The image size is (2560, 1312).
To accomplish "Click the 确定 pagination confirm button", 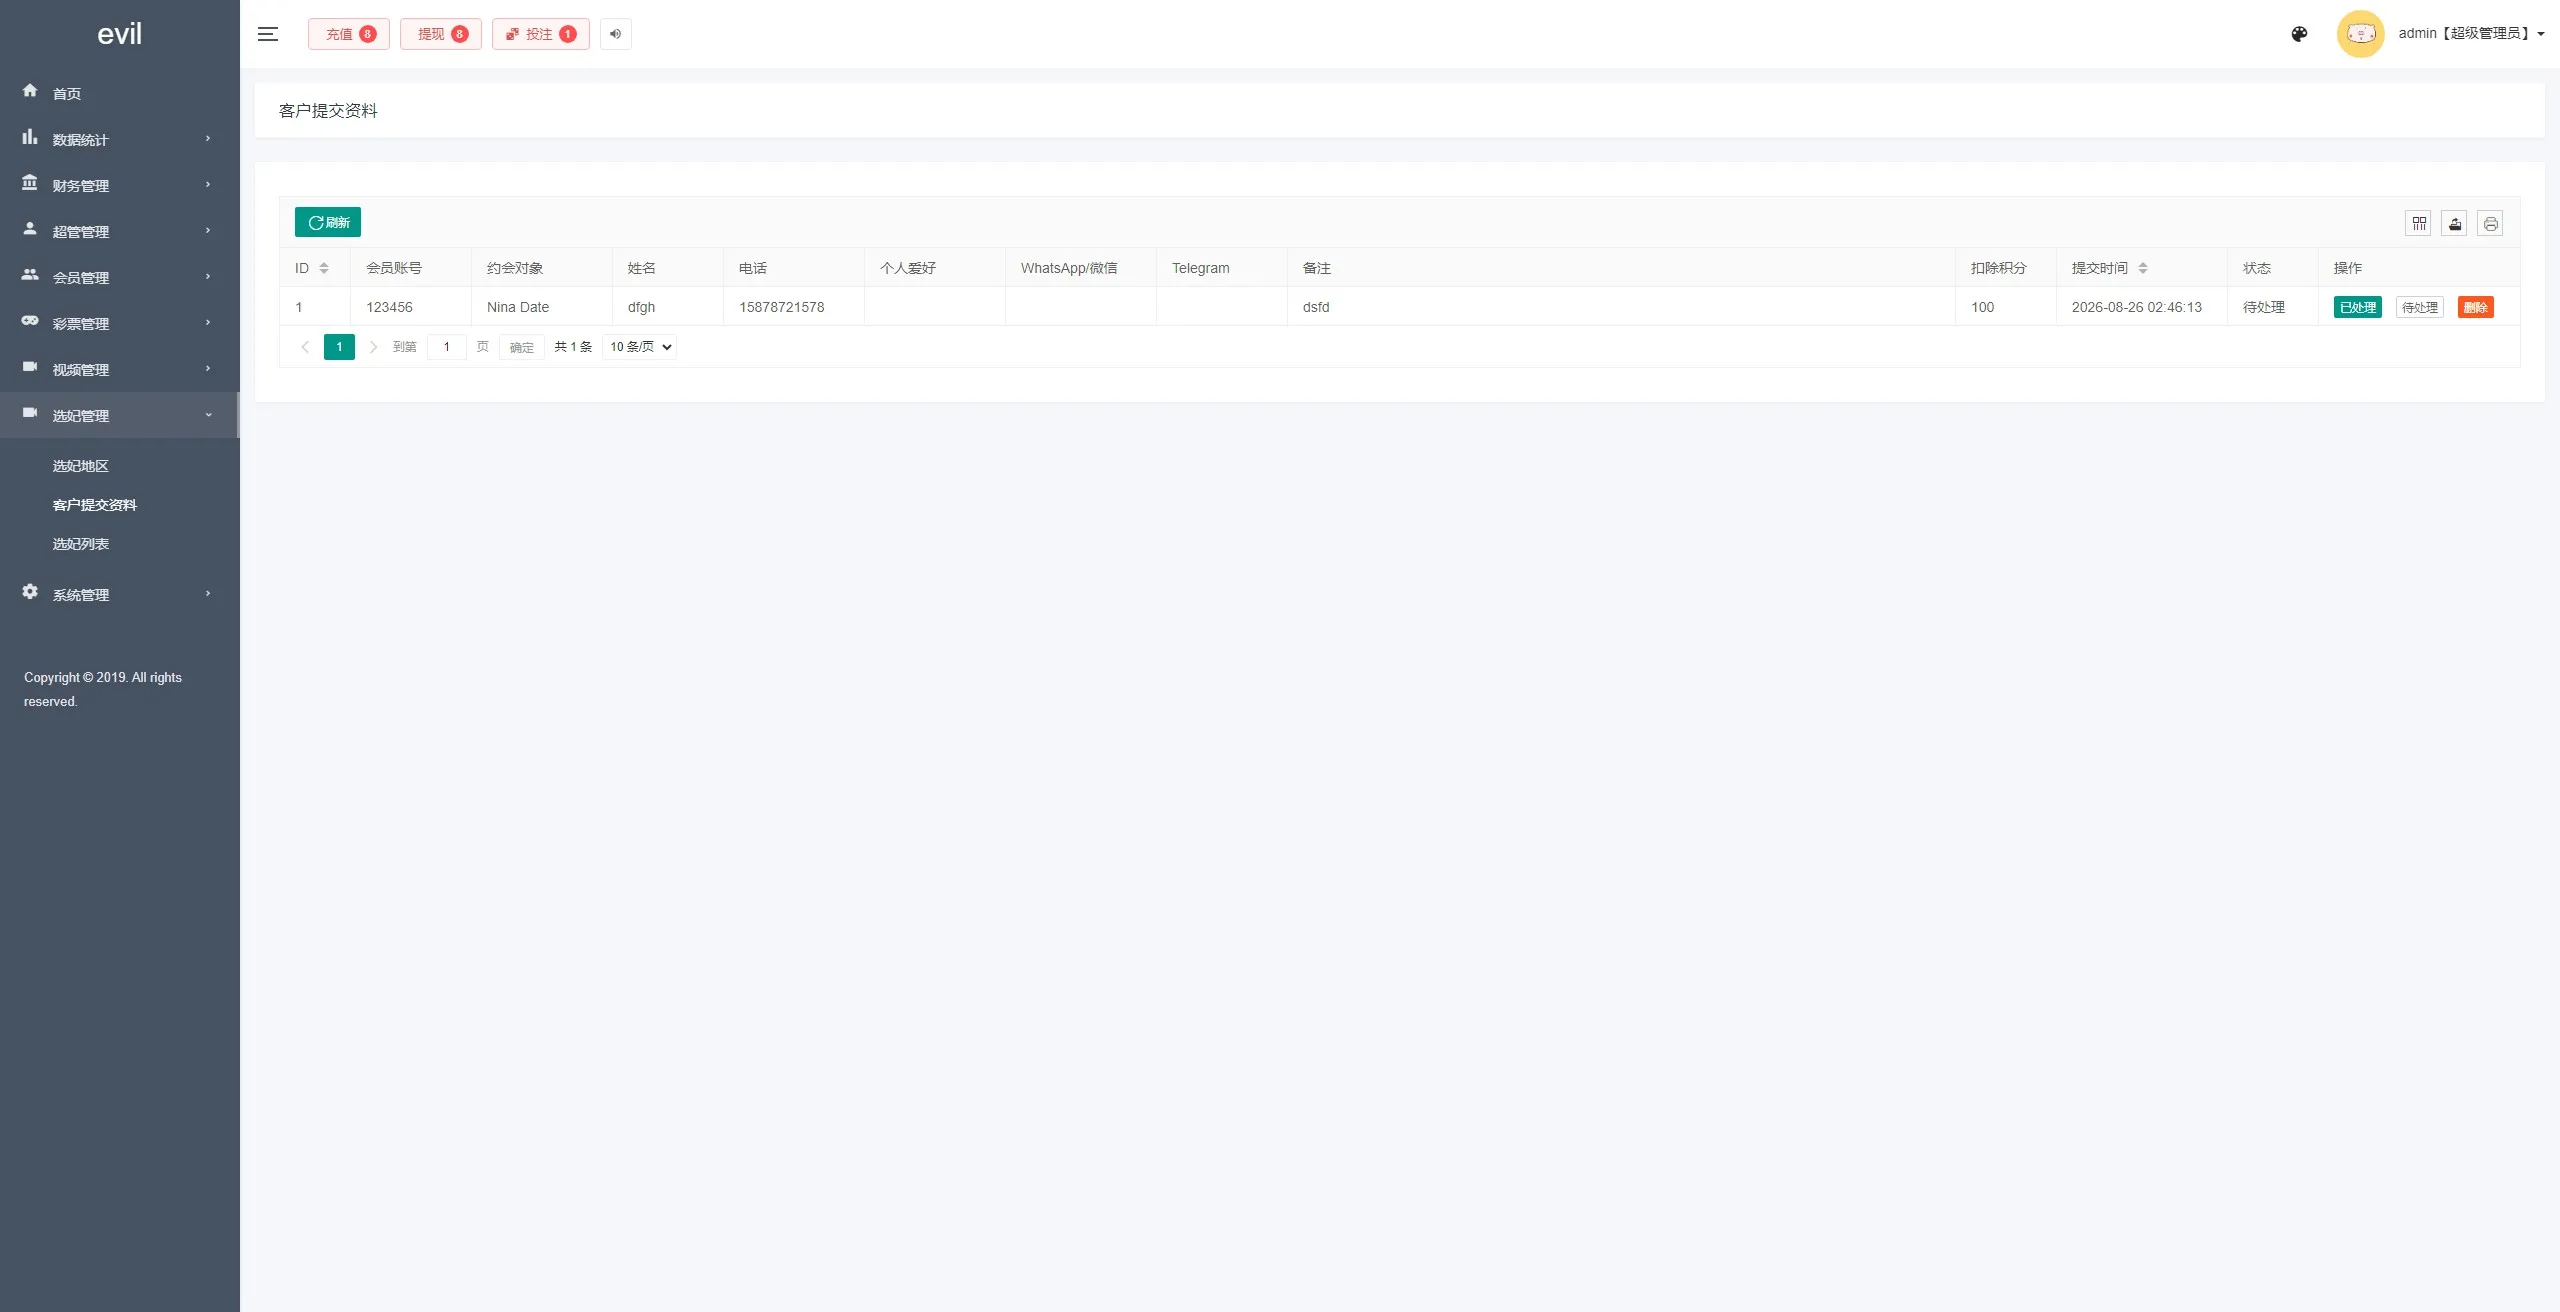I will pyautogui.click(x=522, y=347).
